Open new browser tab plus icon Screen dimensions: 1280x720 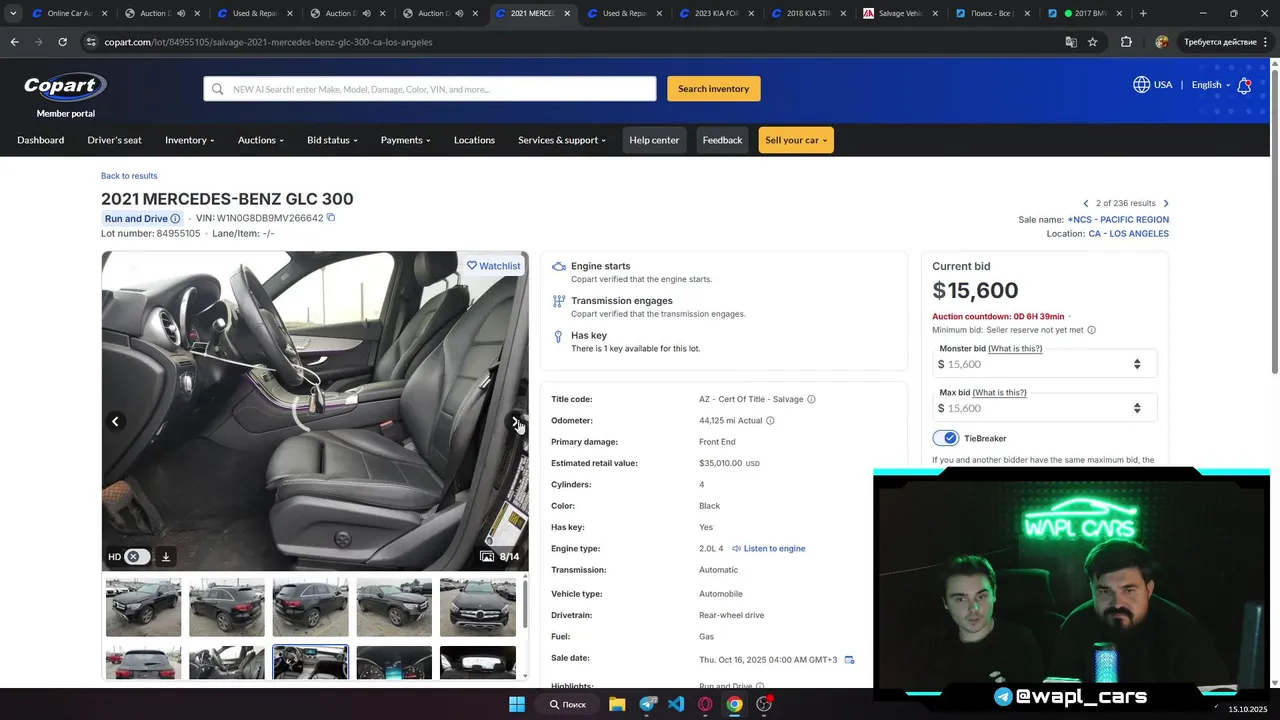pyautogui.click(x=1143, y=13)
